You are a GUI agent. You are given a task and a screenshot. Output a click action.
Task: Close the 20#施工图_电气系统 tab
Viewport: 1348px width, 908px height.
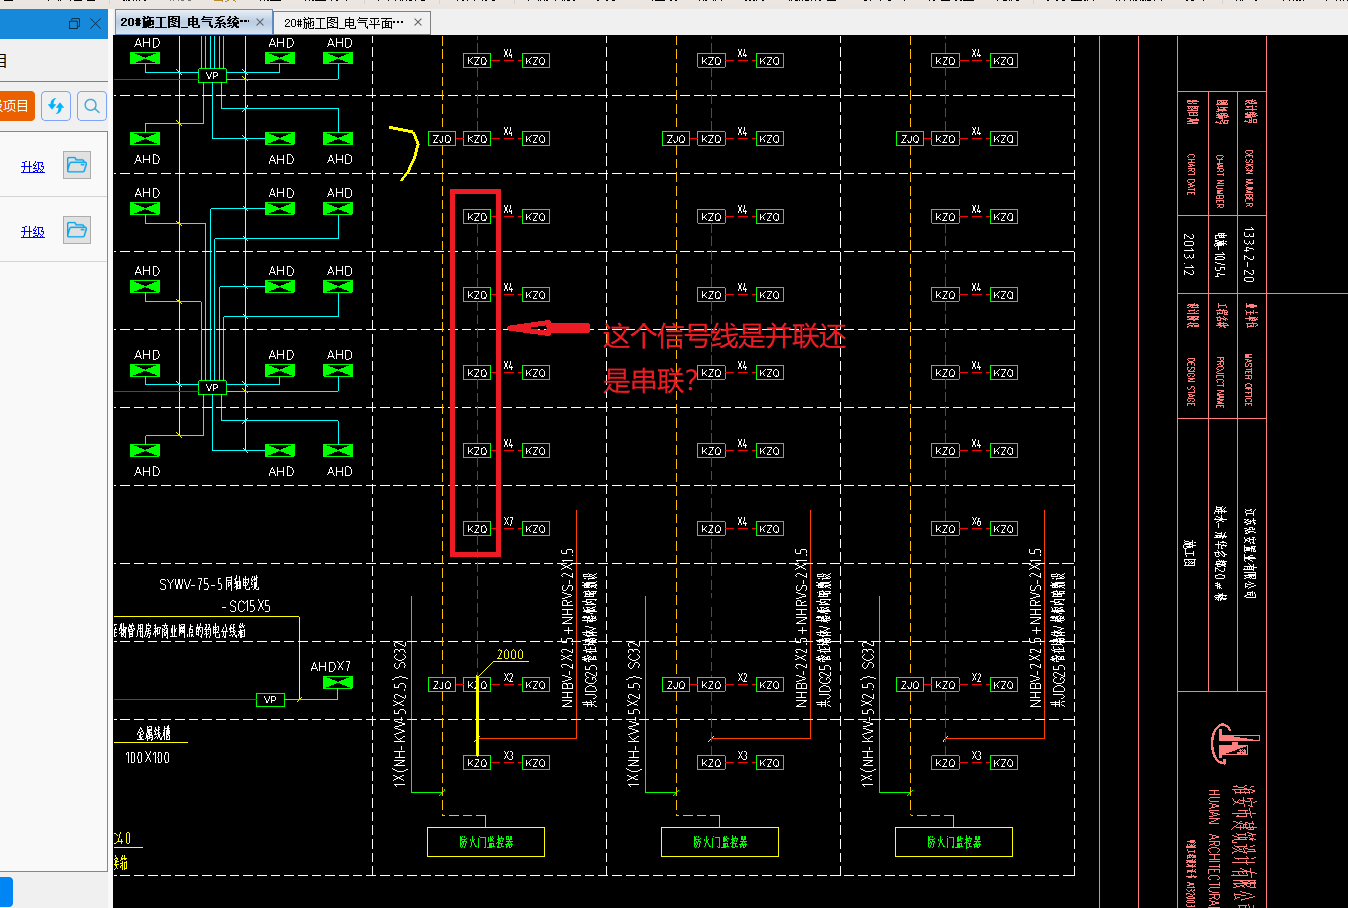click(260, 22)
